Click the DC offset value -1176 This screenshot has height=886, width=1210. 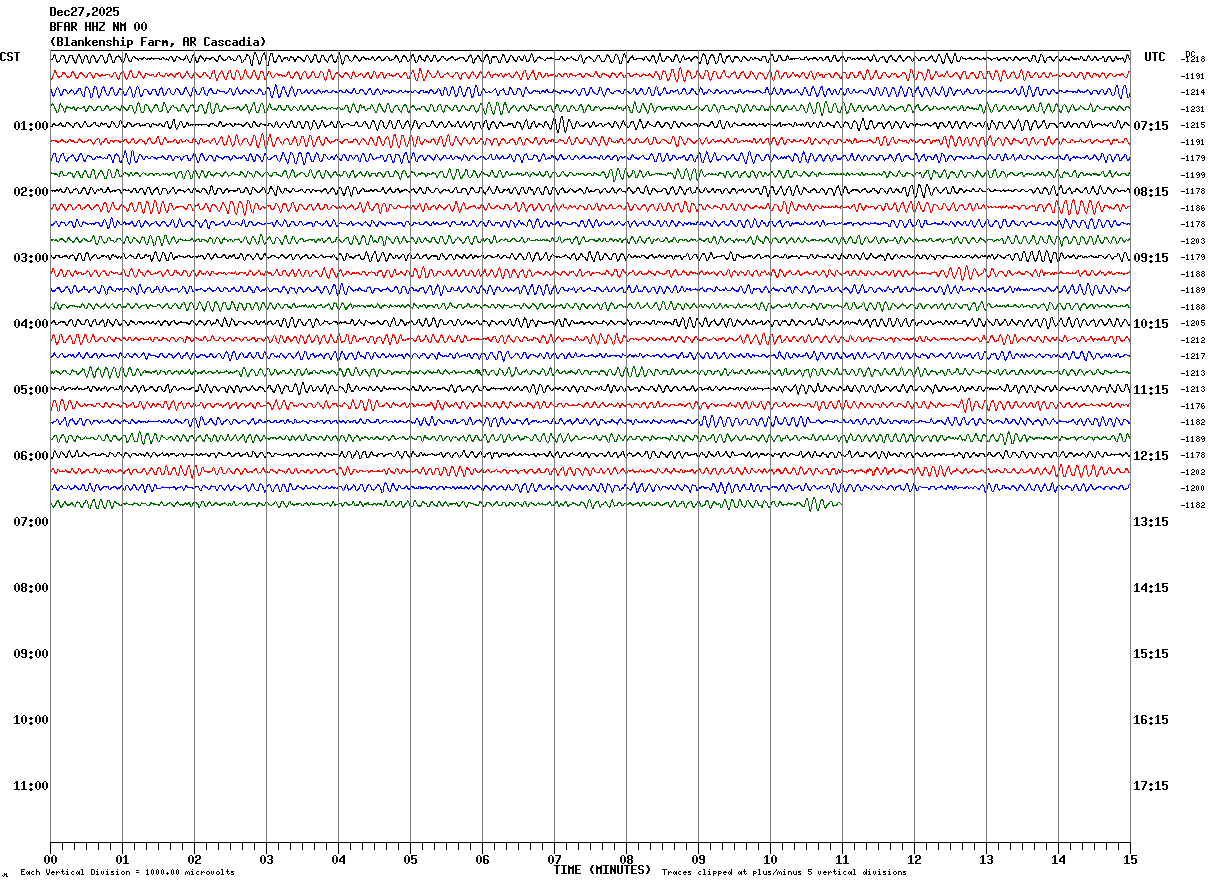1194,406
